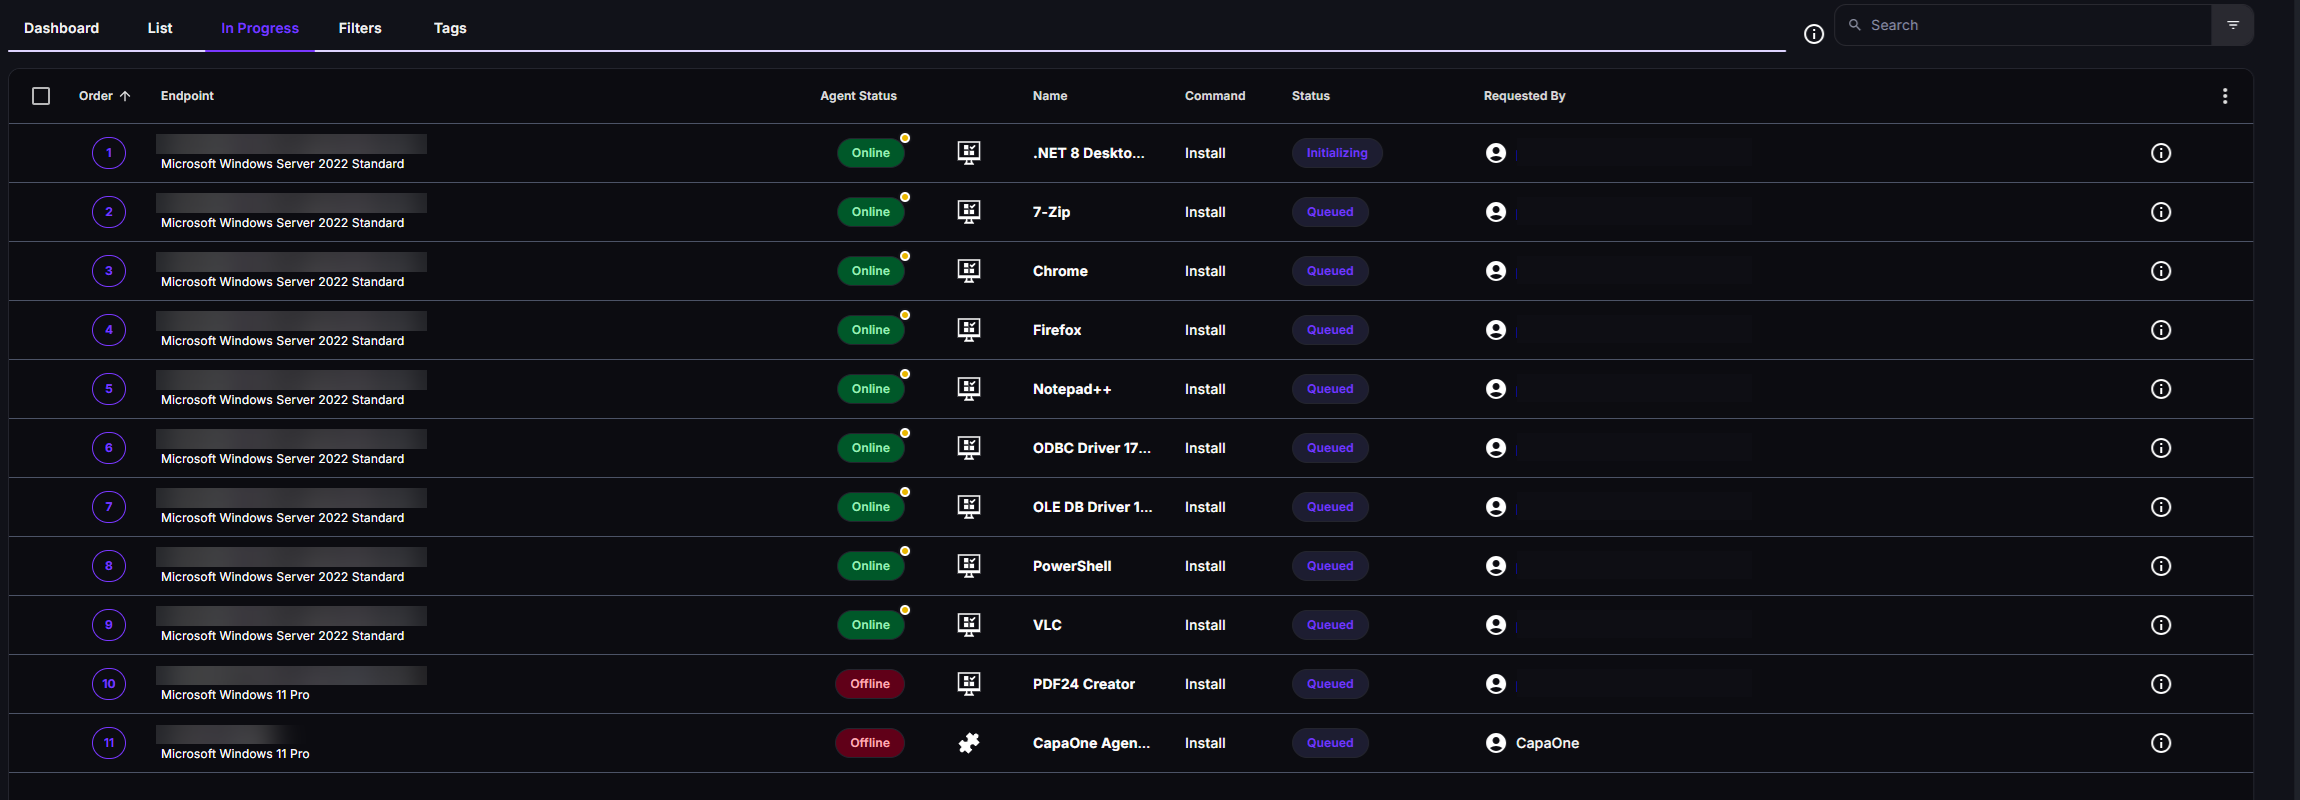Click the package type icon in the PDF24 Creator row
The width and height of the screenshot is (2300, 800).
pyautogui.click(x=969, y=684)
